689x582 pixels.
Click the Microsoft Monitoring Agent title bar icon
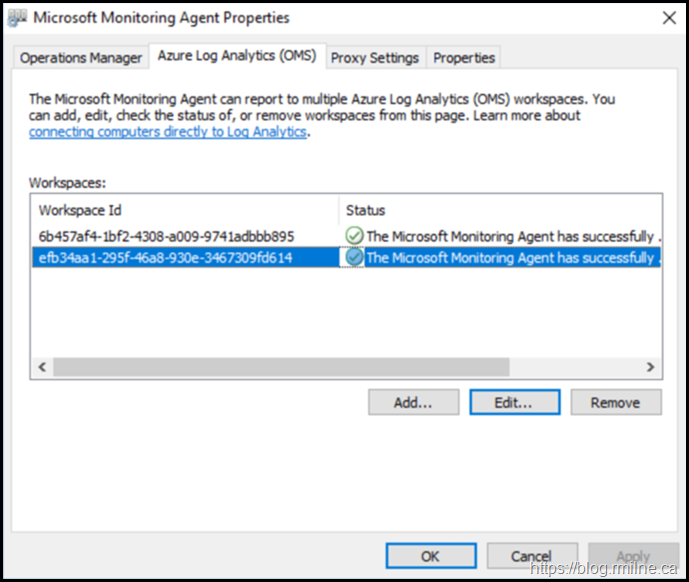tap(19, 18)
